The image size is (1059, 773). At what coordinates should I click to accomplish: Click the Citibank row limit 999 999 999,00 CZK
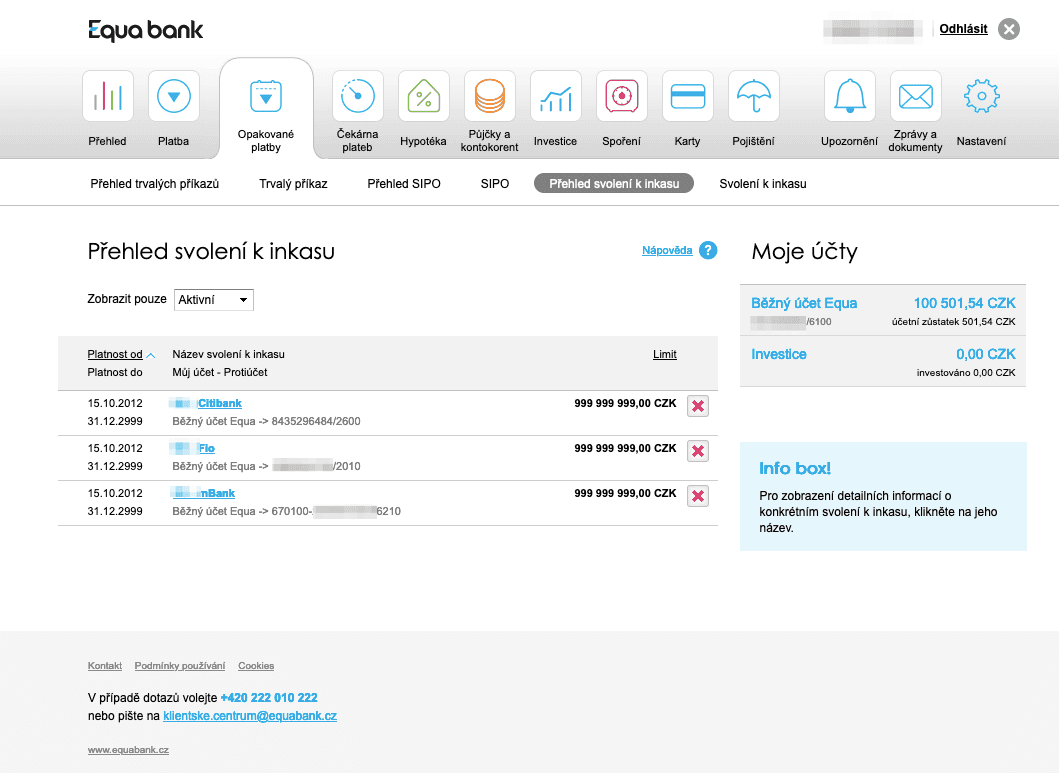click(x=625, y=403)
